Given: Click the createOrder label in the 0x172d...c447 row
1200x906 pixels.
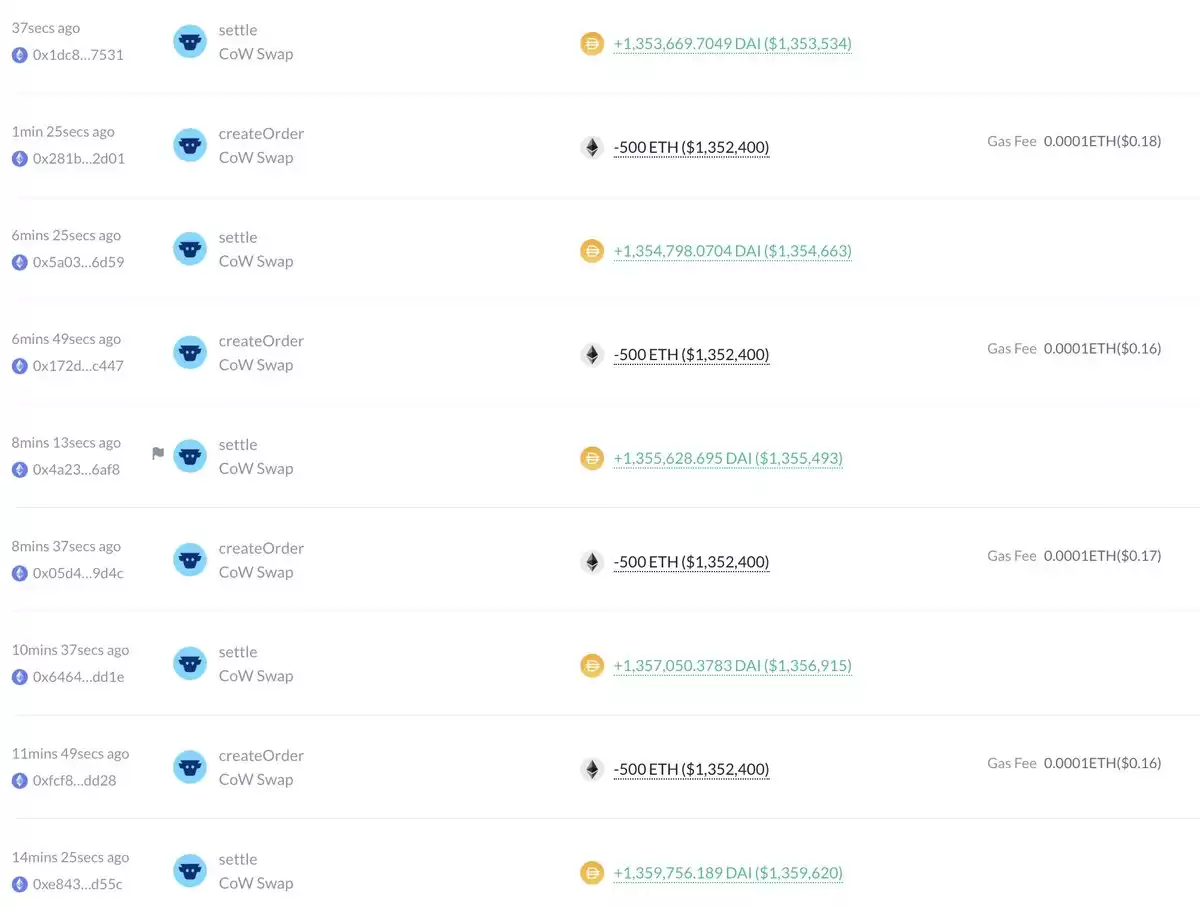Looking at the screenshot, I should [x=261, y=341].
